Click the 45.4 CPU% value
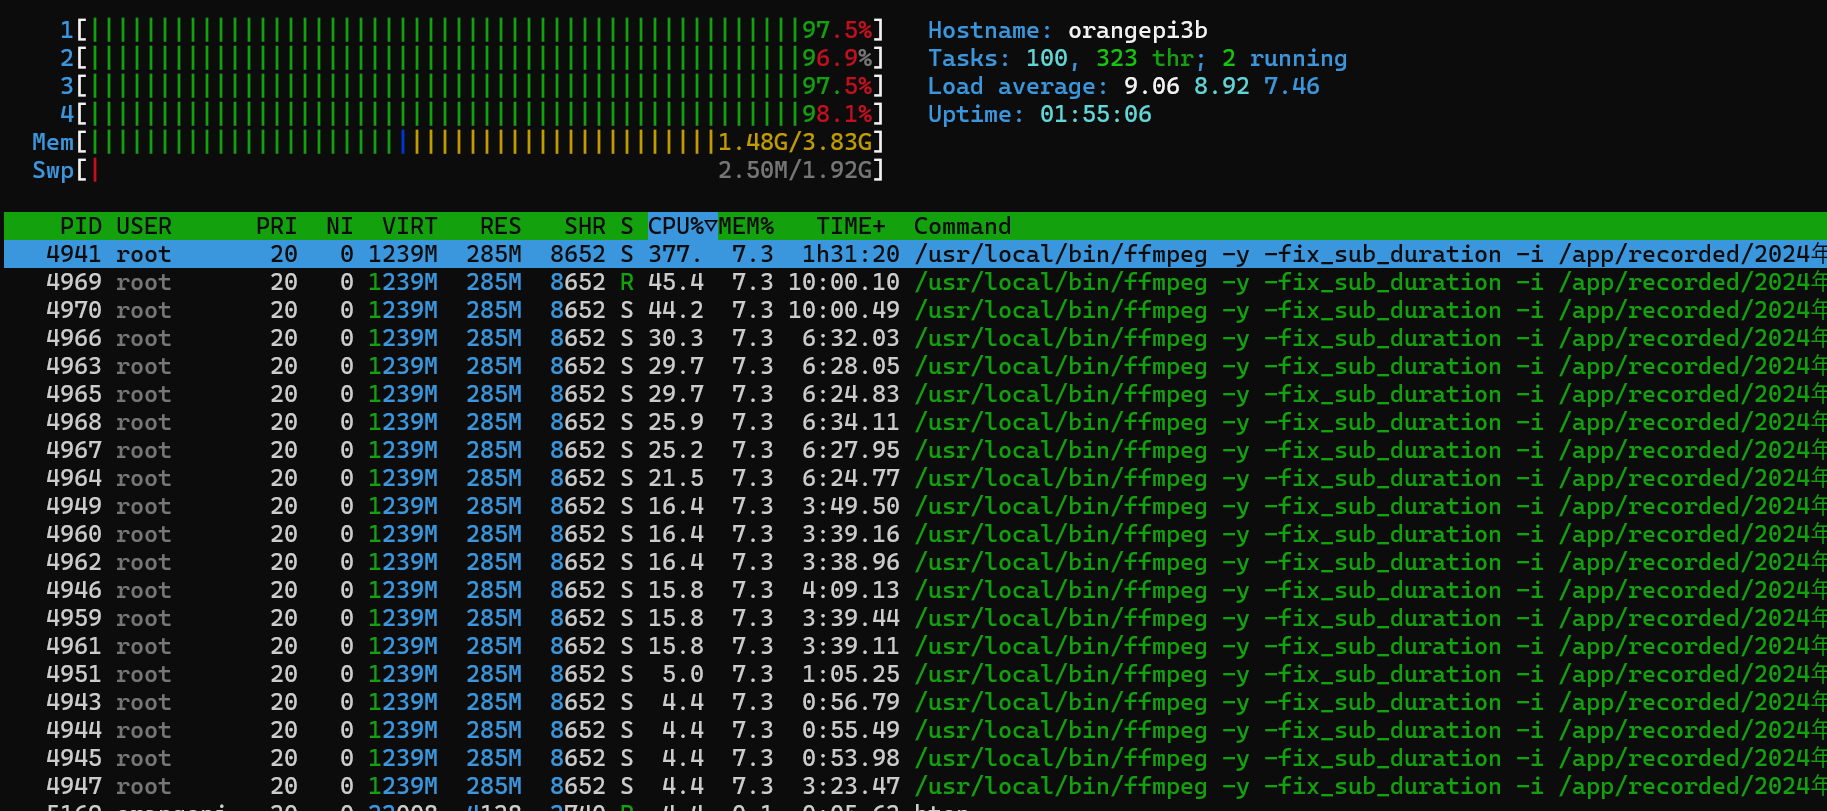This screenshot has height=811, width=1827. tap(676, 282)
